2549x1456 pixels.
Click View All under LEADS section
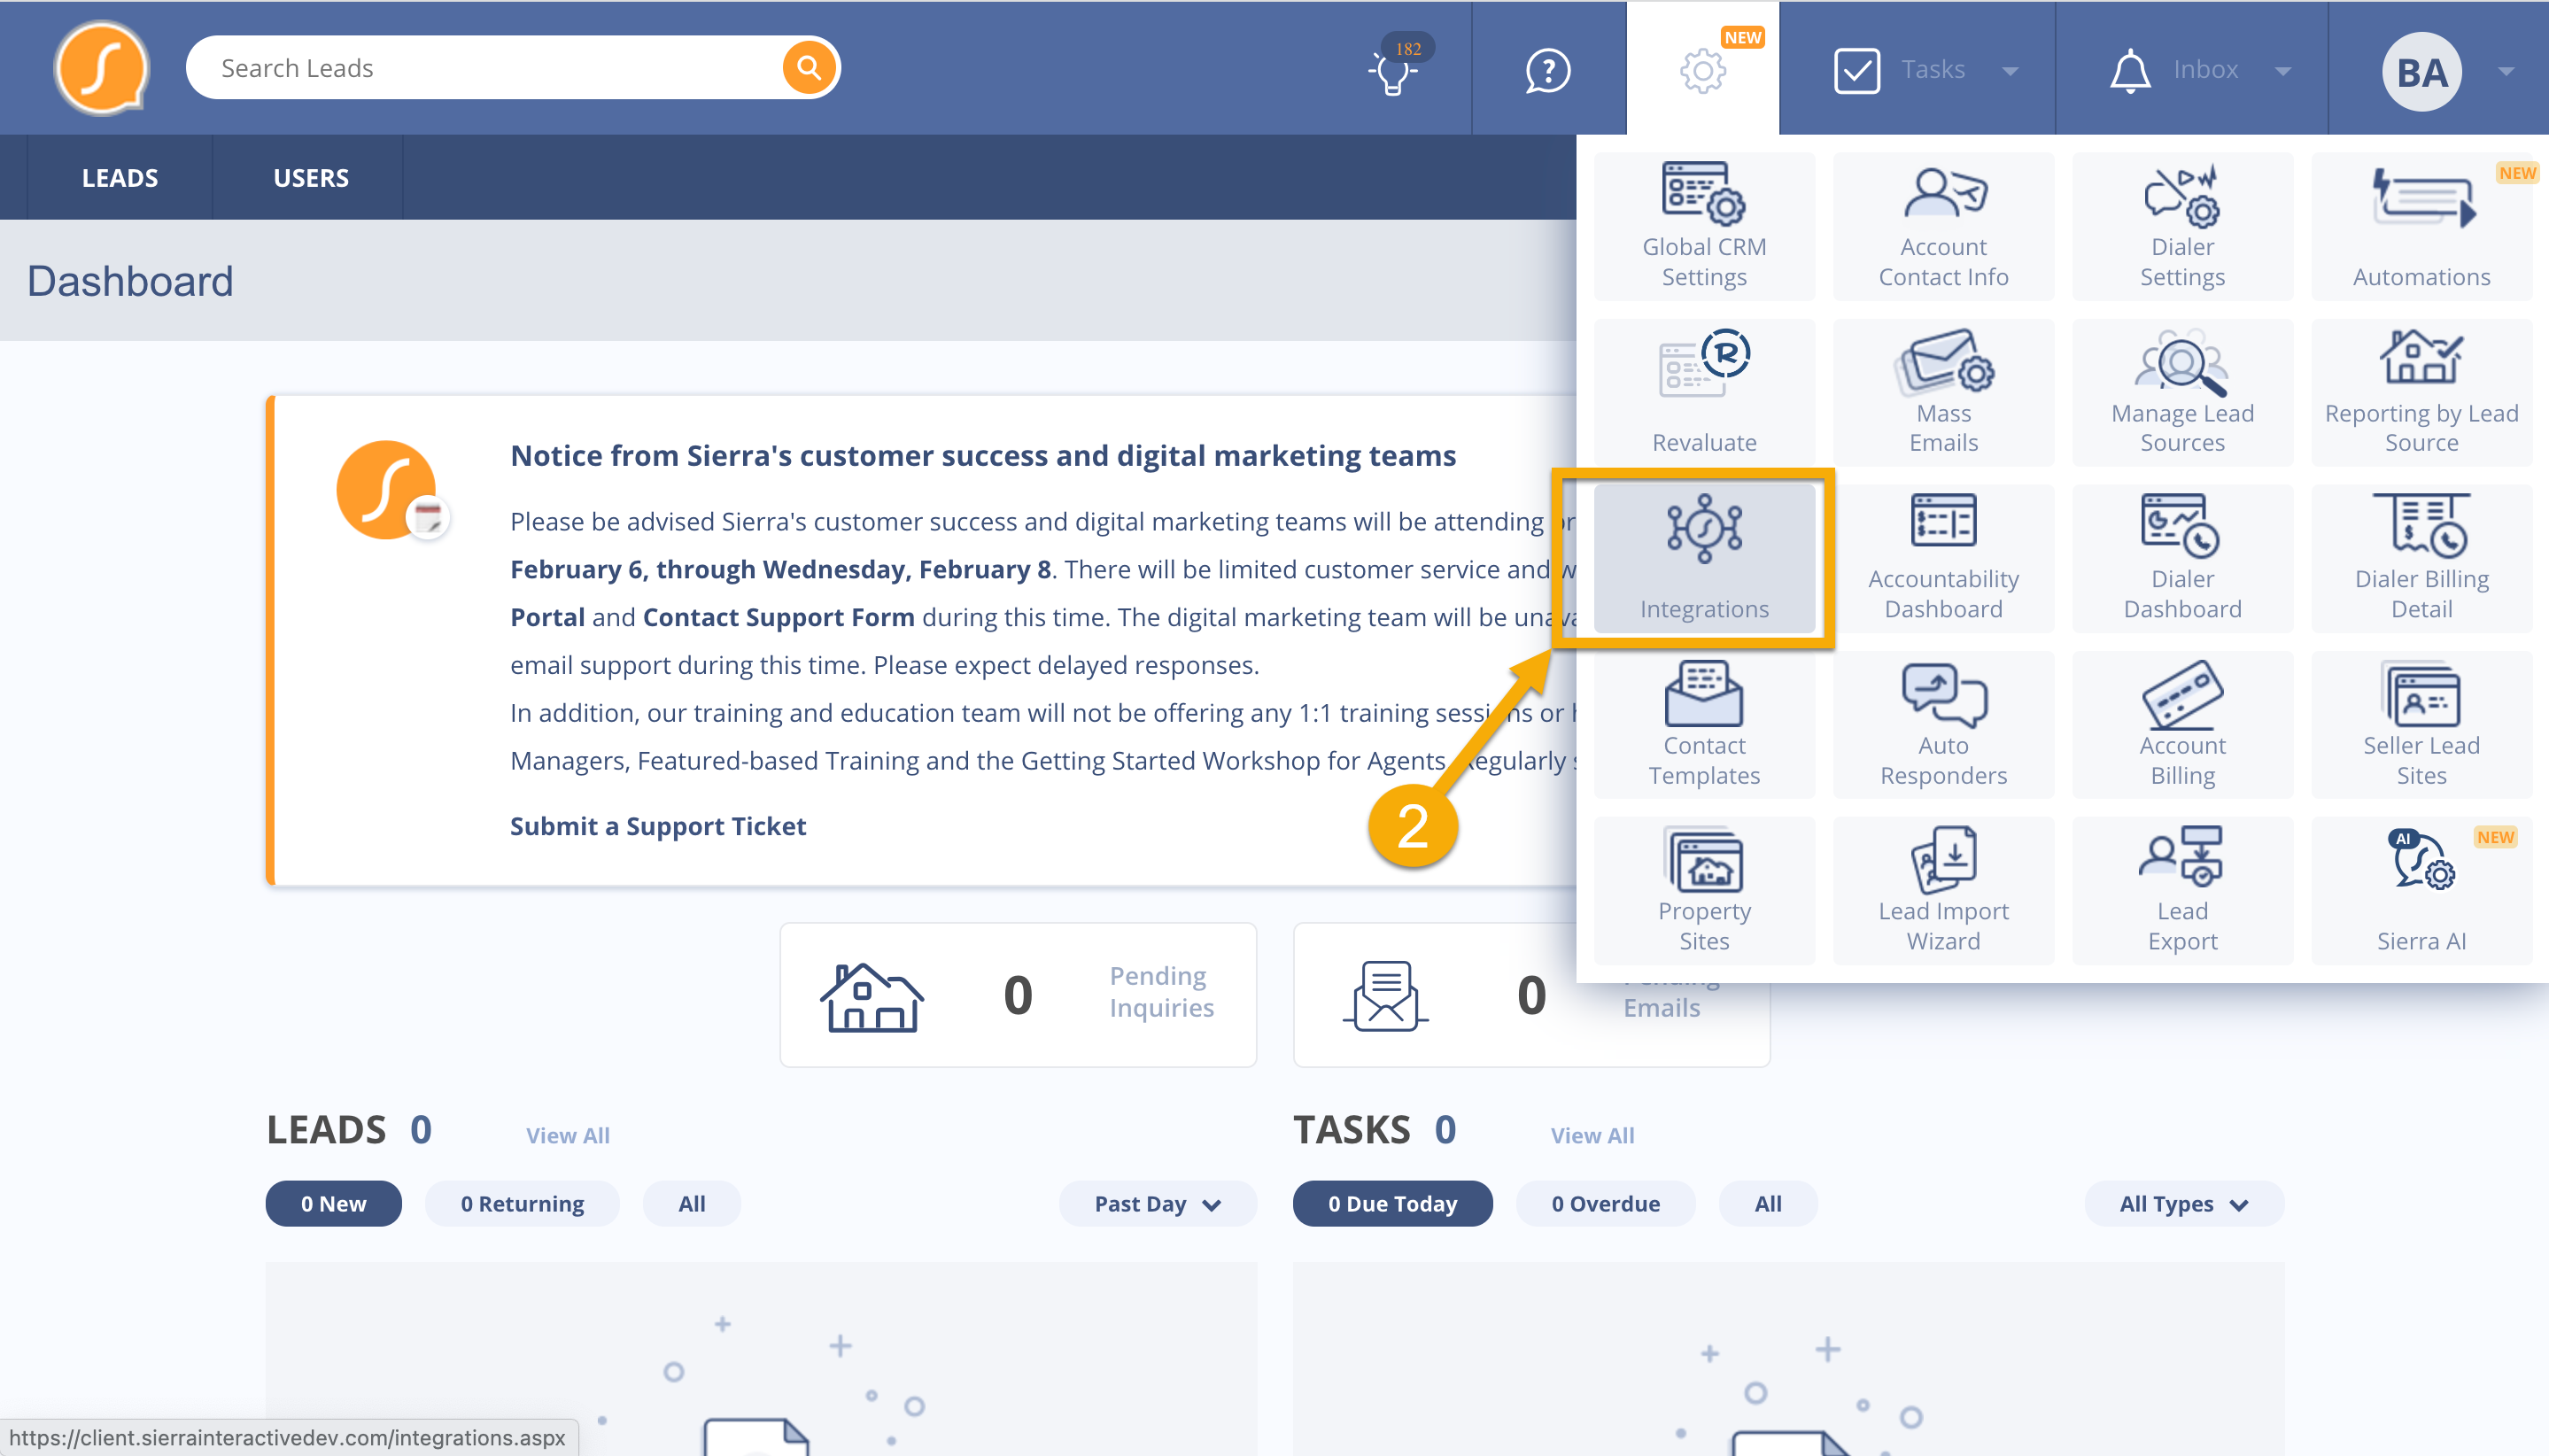[569, 1134]
